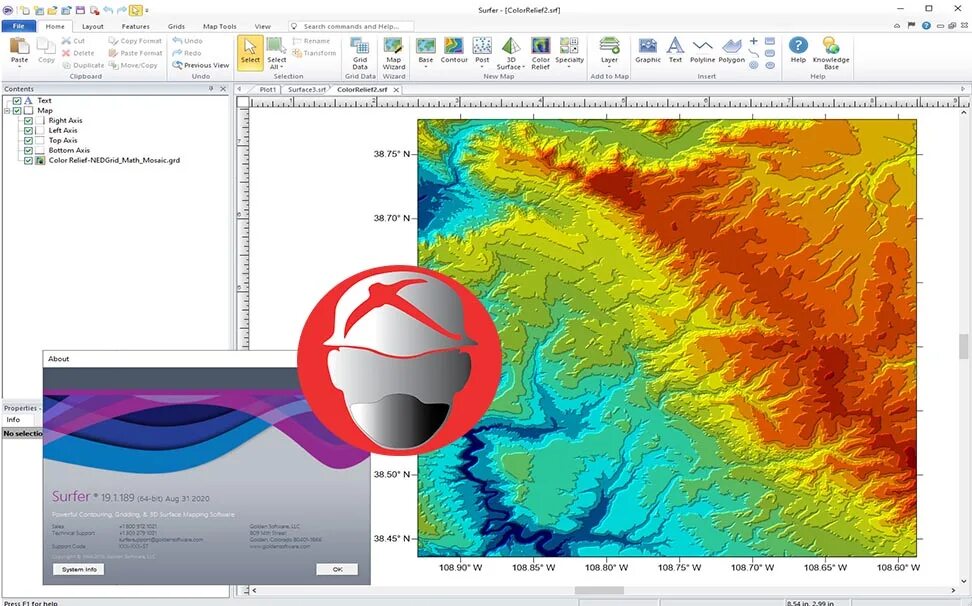Select the Text insert tool

click(x=675, y=50)
